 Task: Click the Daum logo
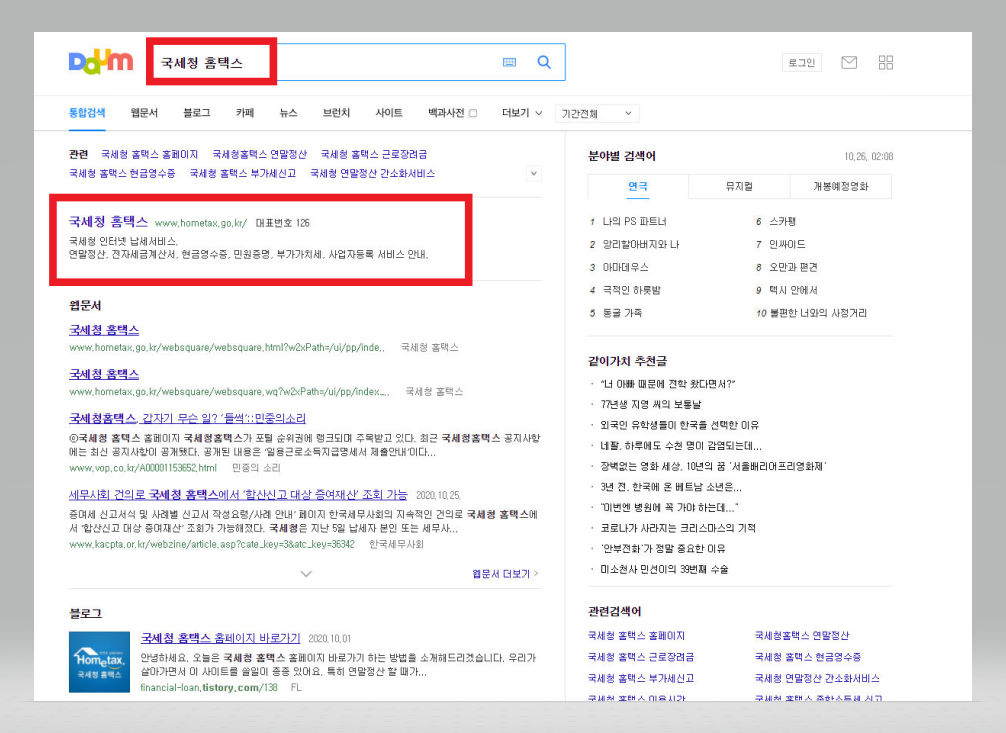point(101,62)
